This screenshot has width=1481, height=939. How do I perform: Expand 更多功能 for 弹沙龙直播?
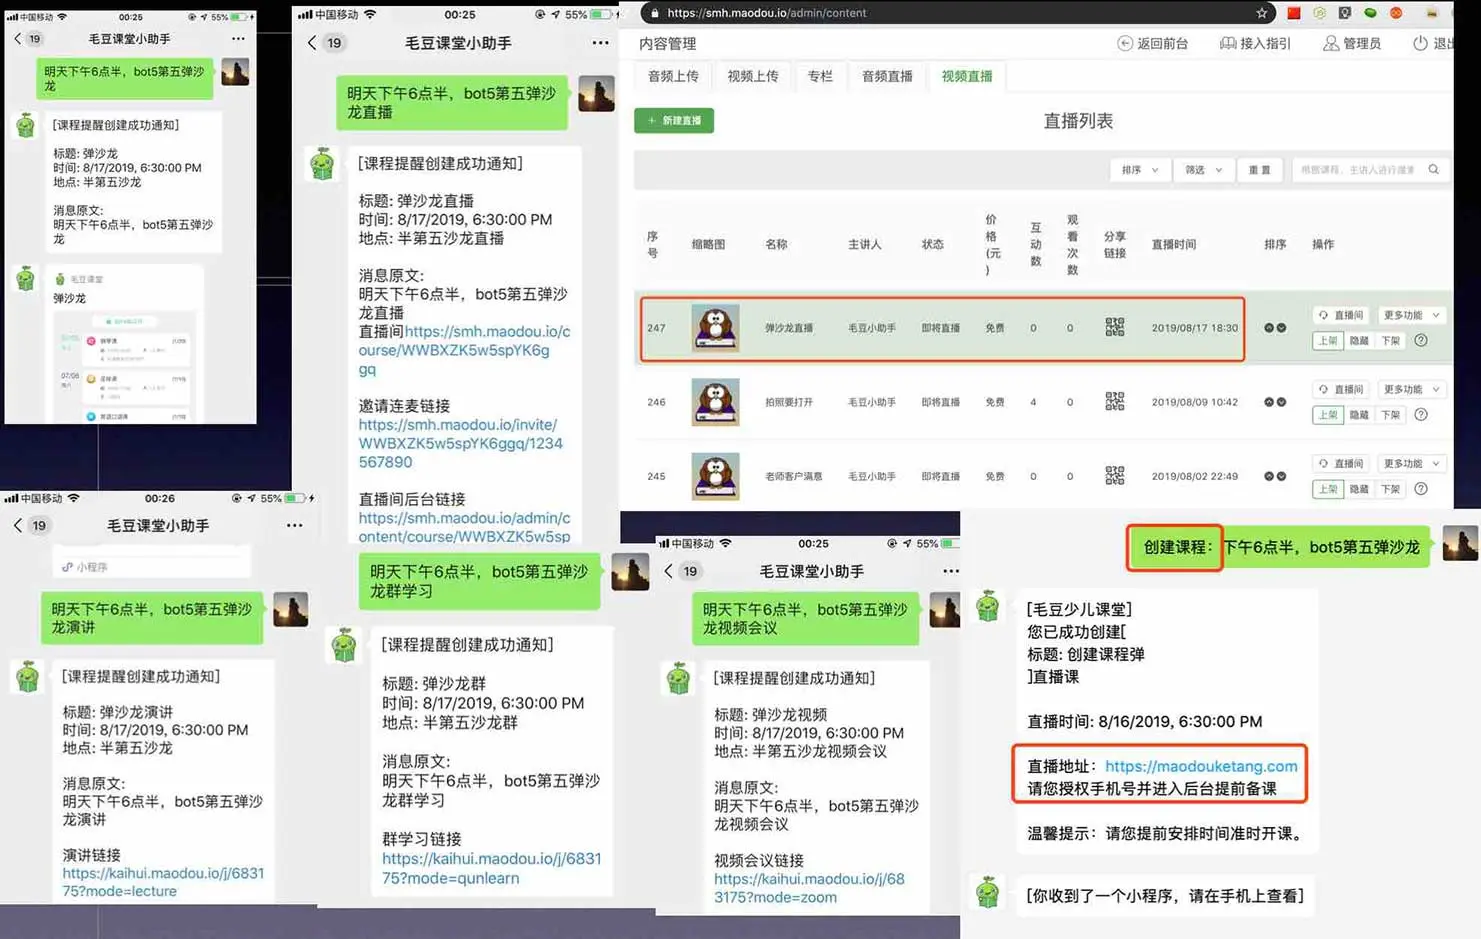(1411, 315)
